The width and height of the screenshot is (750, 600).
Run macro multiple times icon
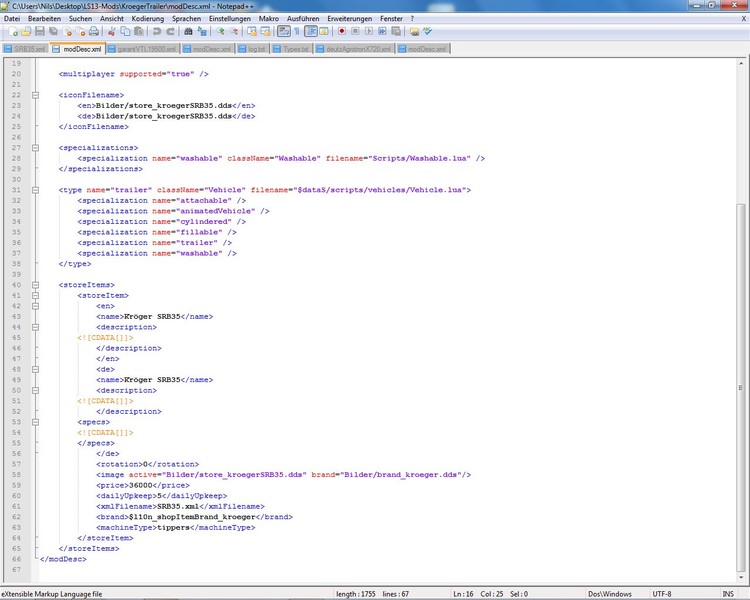pyautogui.click(x=382, y=32)
